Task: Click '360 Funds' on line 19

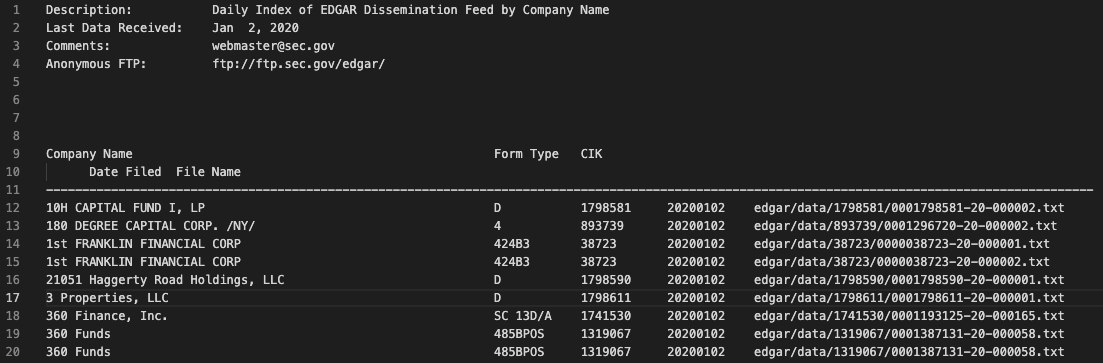Action: [x=78, y=334]
